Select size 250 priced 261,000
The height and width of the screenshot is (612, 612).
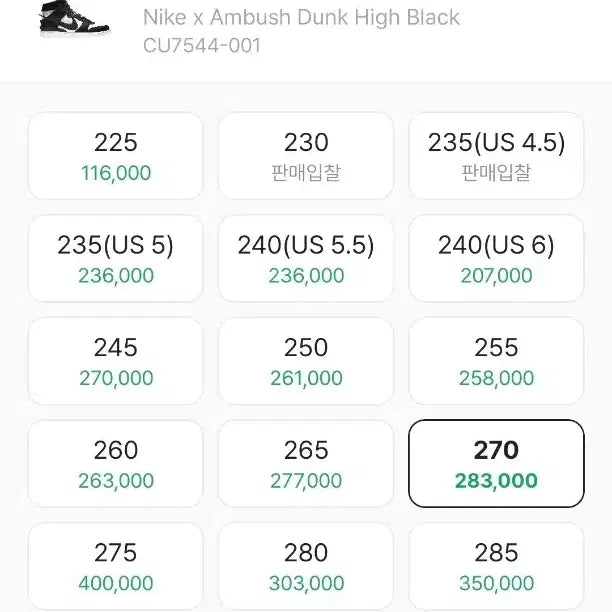[x=306, y=361]
